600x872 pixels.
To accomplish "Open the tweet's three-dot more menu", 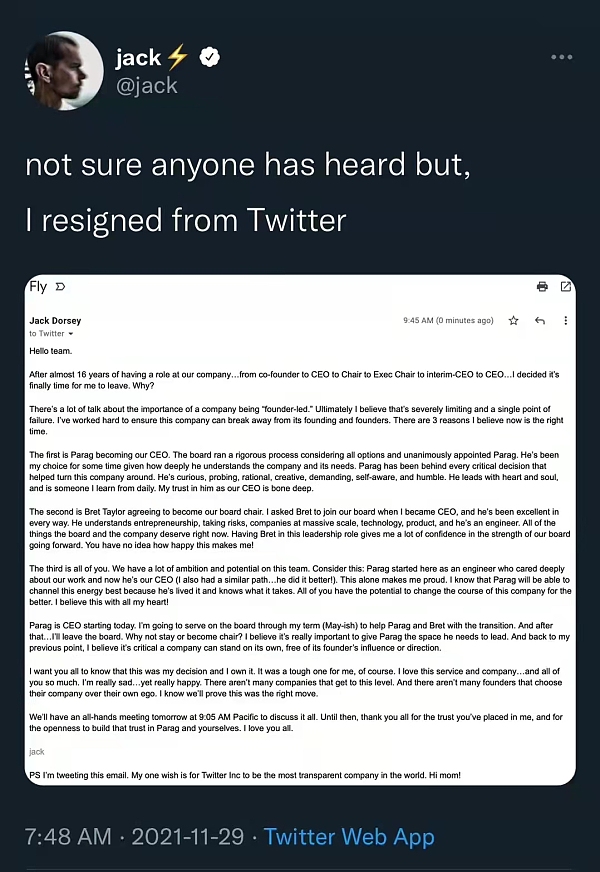I will coord(562,57).
